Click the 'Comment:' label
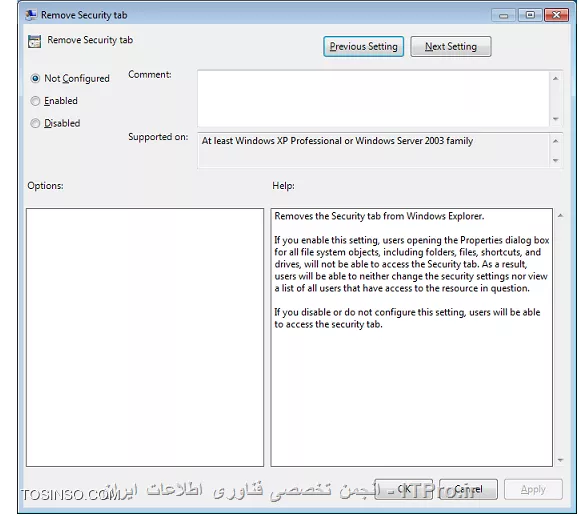 [x=150, y=75]
